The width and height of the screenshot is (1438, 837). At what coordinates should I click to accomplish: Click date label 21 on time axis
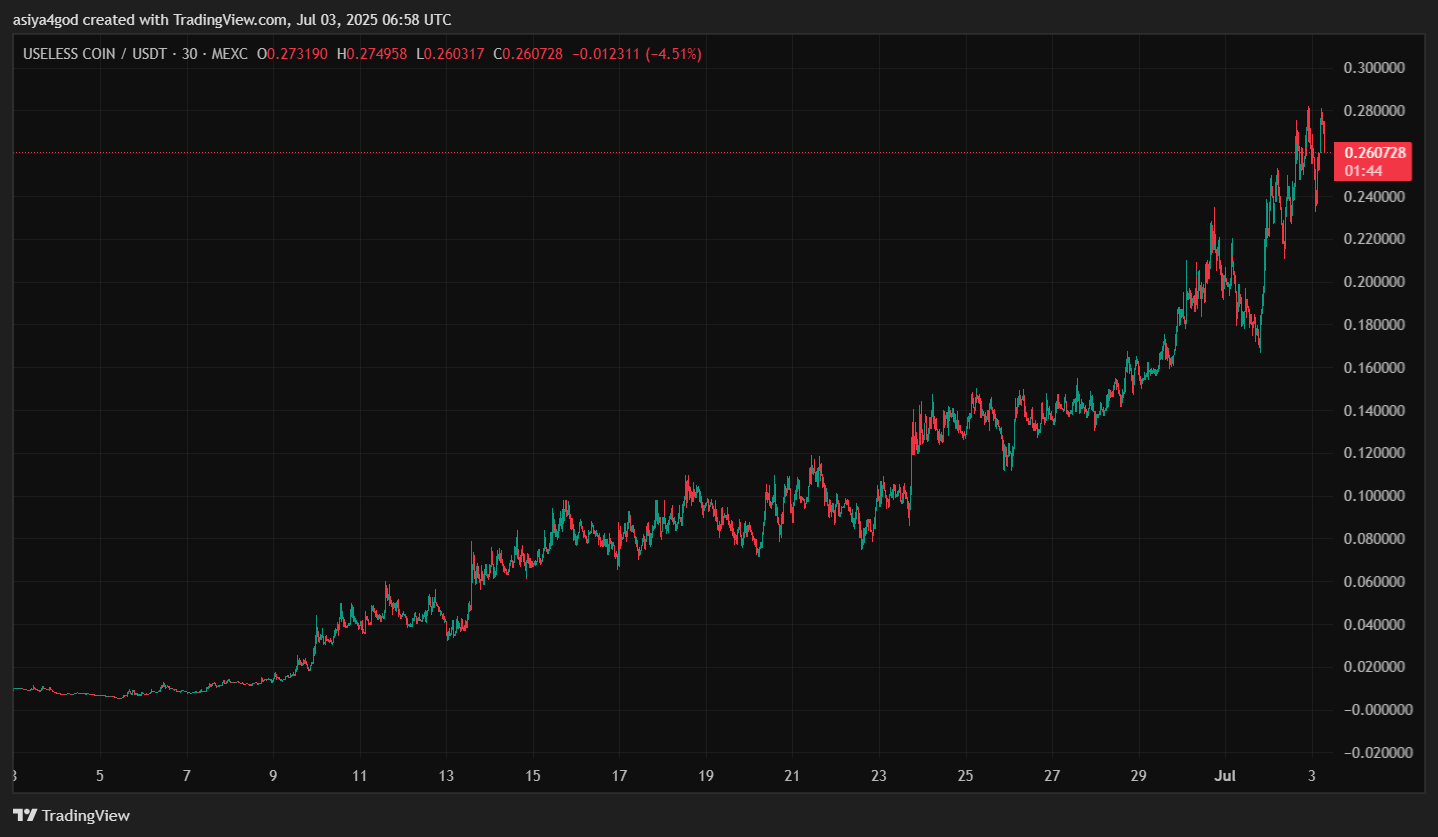pyautogui.click(x=792, y=776)
